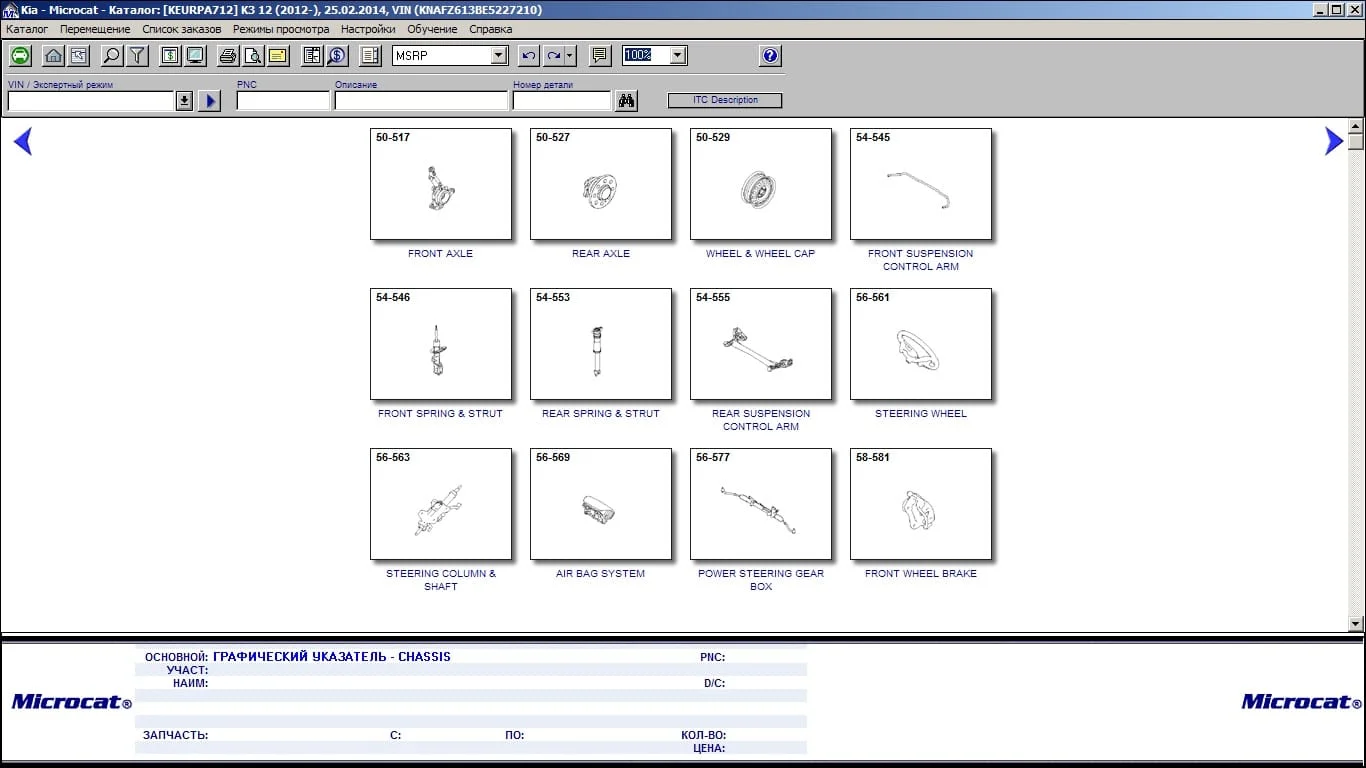
Task: Select the 56-561 steering wheel thumbnail
Action: click(920, 344)
